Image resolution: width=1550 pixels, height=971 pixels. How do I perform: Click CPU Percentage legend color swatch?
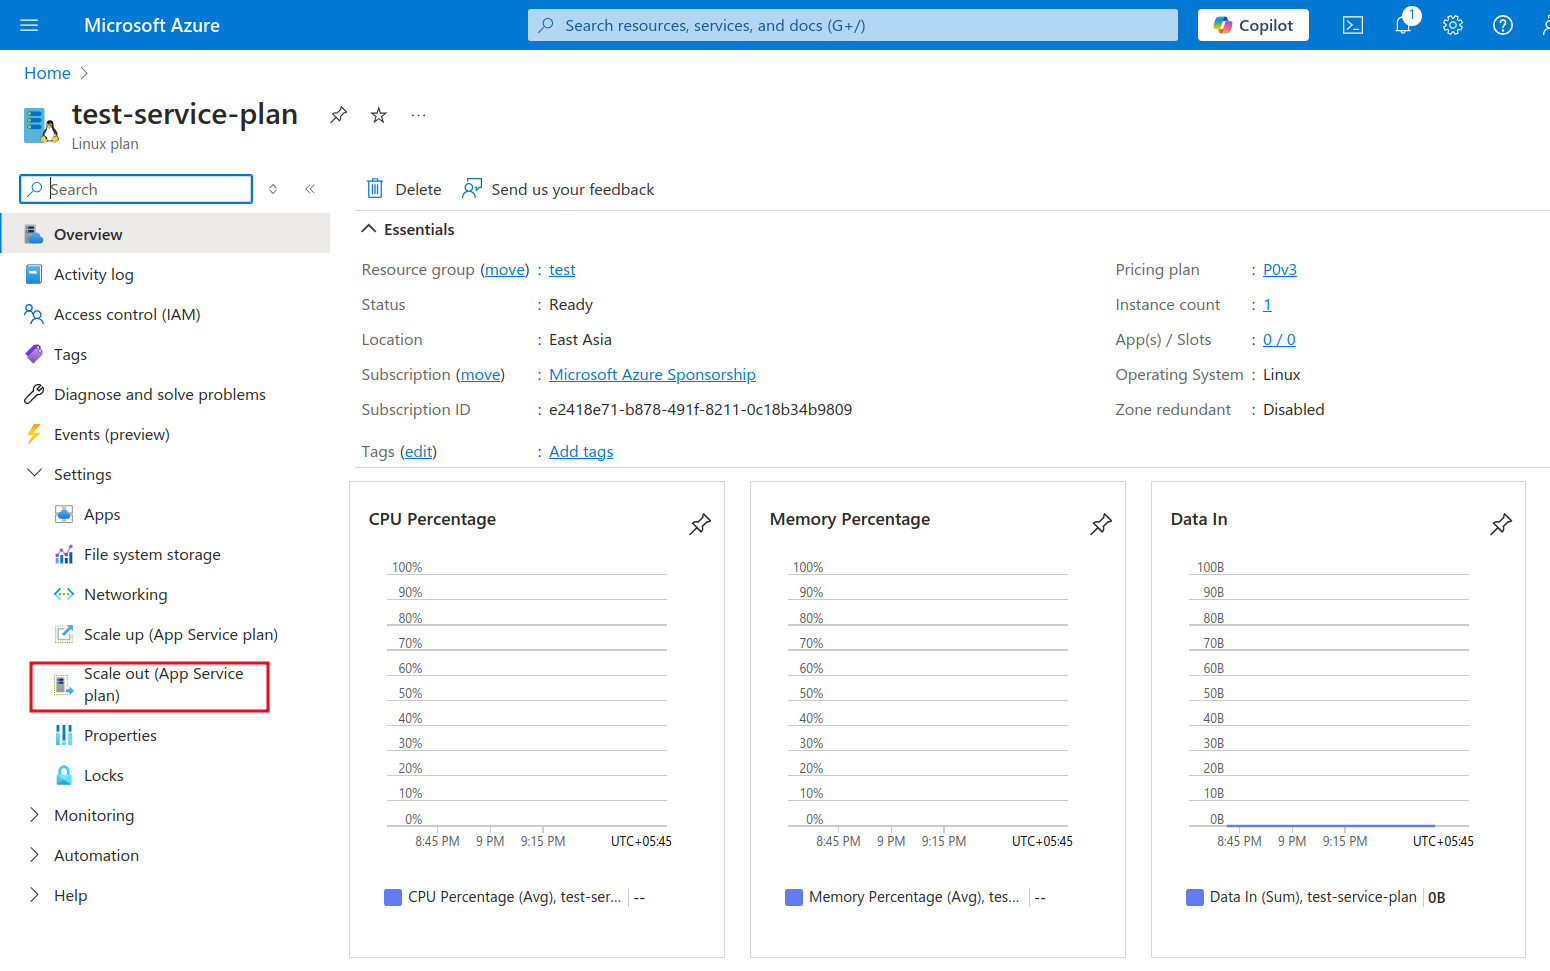(x=393, y=897)
